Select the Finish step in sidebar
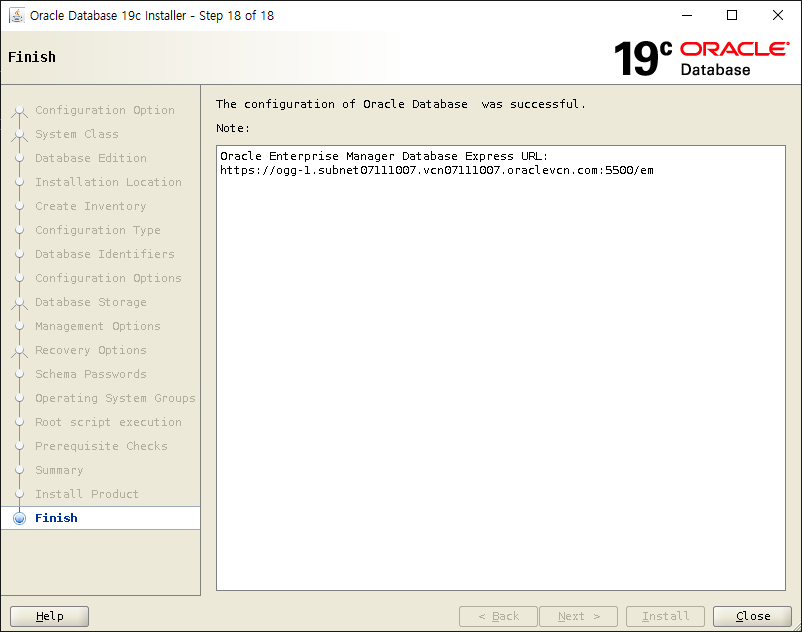The width and height of the screenshot is (802, 632). (x=100, y=518)
